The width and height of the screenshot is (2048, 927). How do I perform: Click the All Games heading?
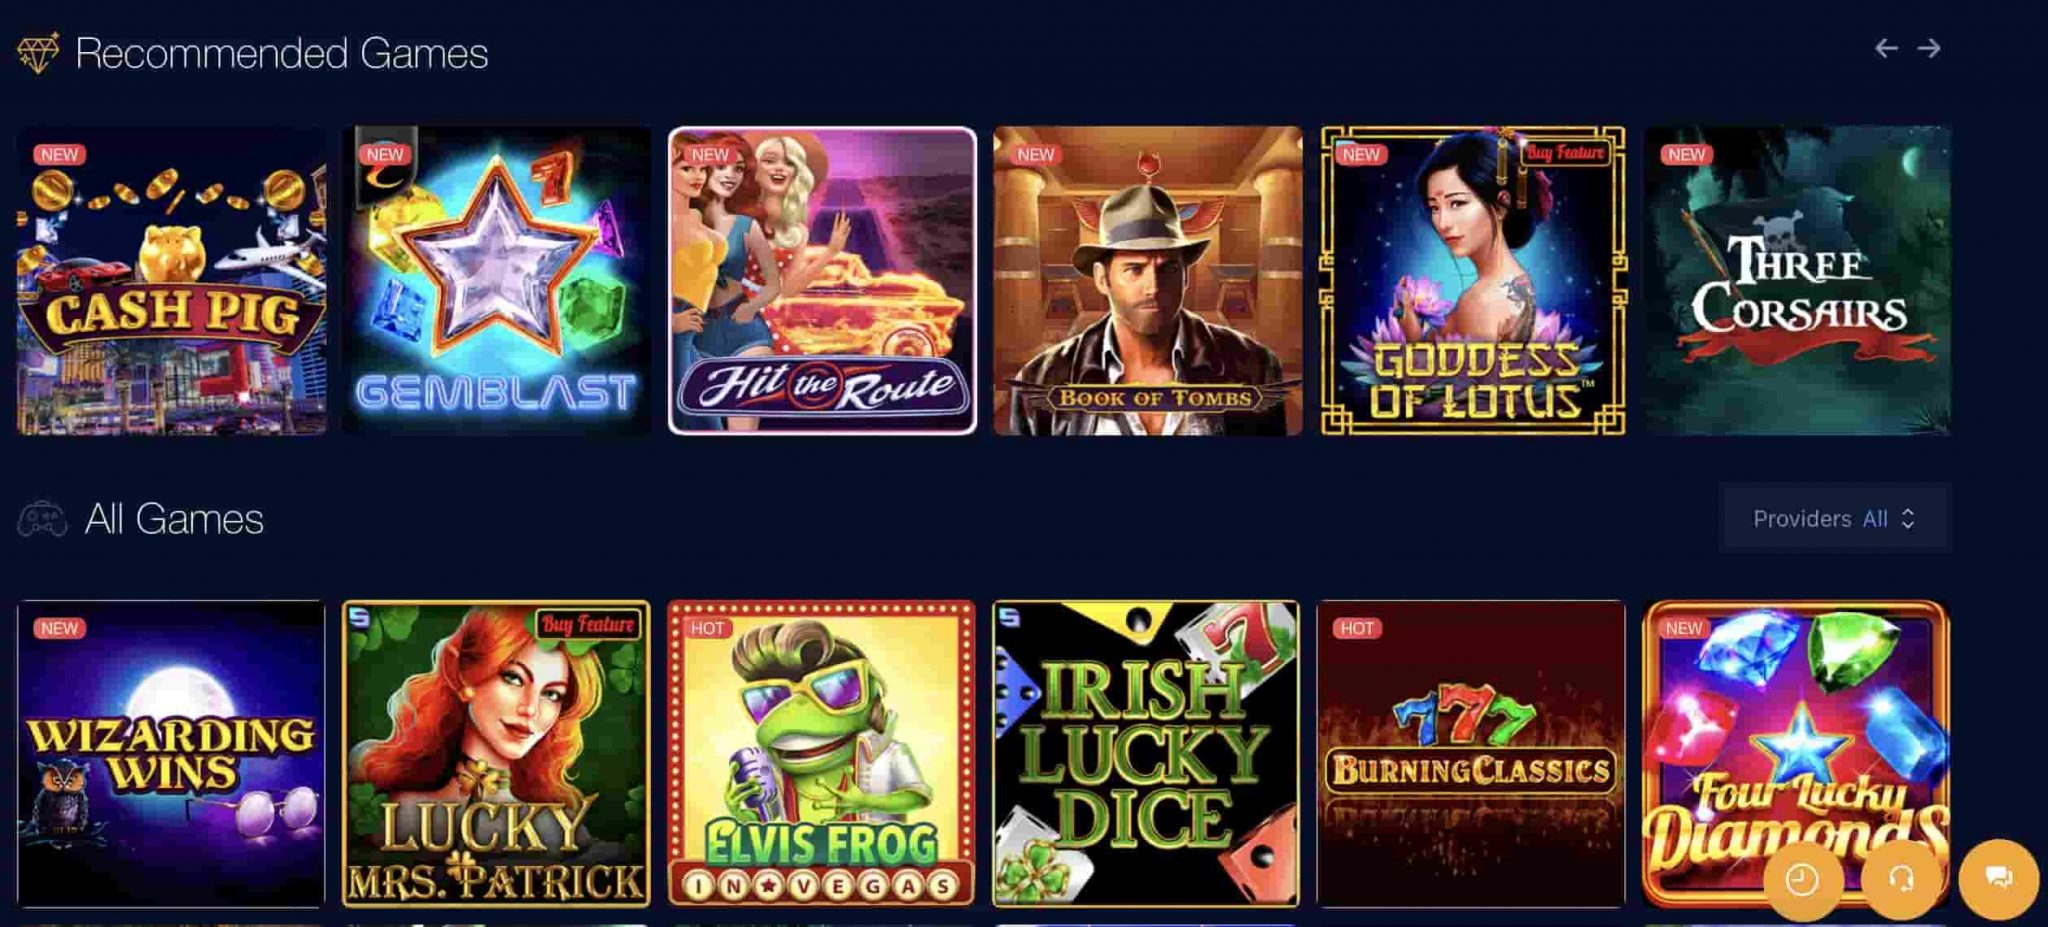tap(174, 519)
